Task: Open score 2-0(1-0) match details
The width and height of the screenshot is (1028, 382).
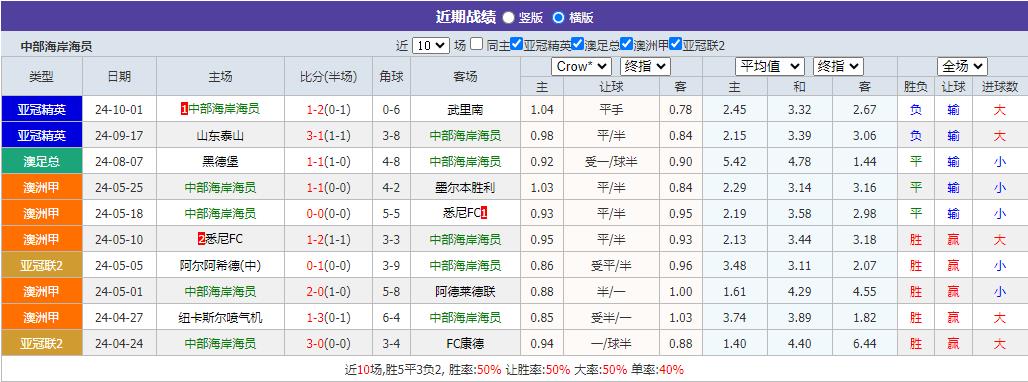Action: click(328, 292)
